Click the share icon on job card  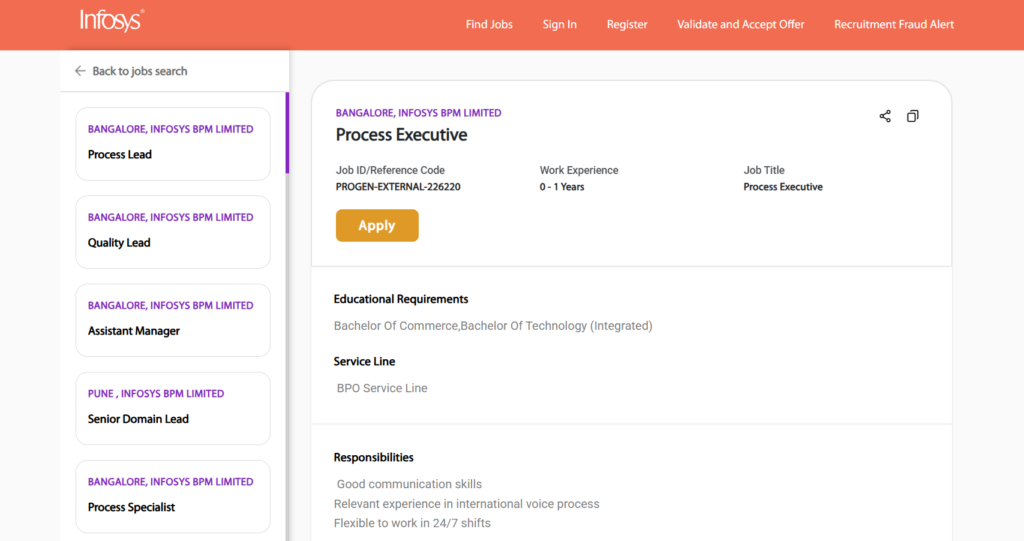click(x=885, y=116)
